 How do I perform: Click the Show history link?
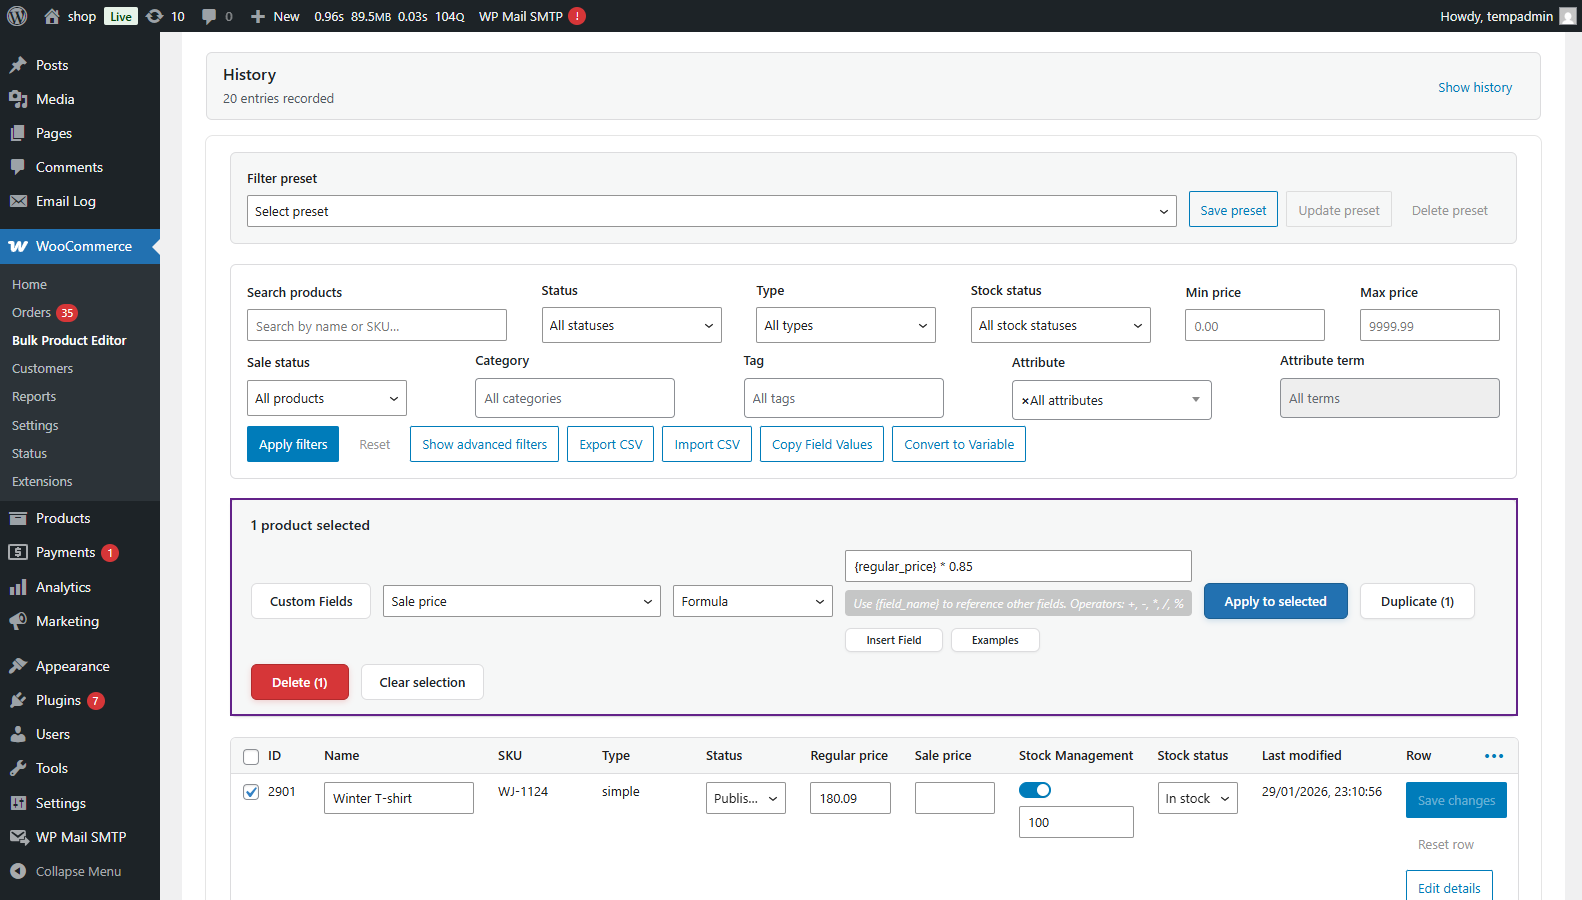1474,88
